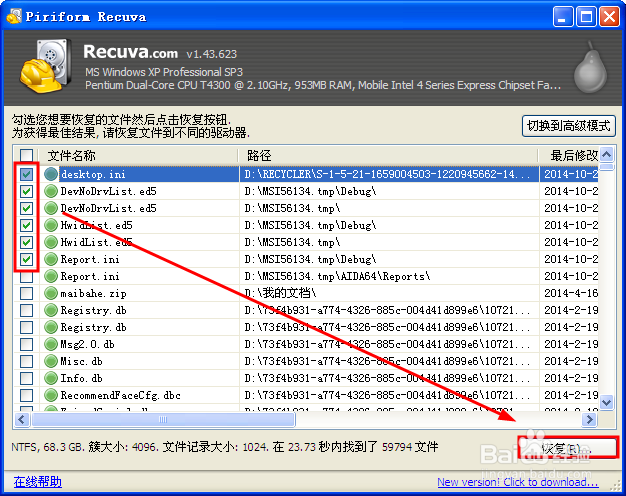Click the Recuva title bar application icon
Image resolution: width=626 pixels, height=496 pixels.
coord(14,16)
